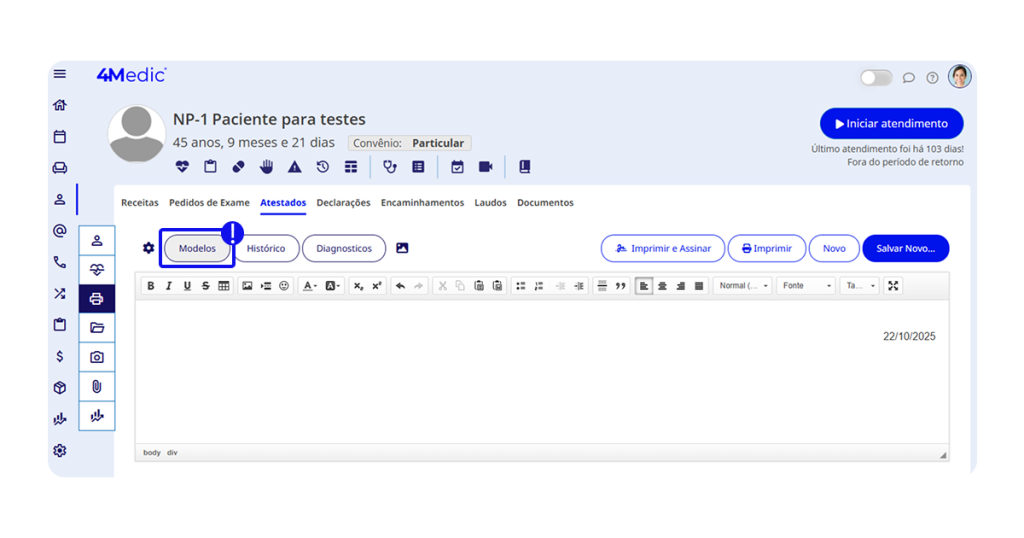This screenshot has width=1024, height=538.
Task: Click the pill medication icon in patient header
Action: [x=238, y=167]
